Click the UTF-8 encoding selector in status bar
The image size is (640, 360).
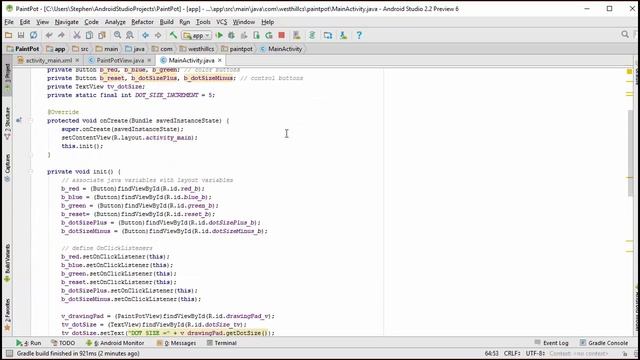[535, 353]
